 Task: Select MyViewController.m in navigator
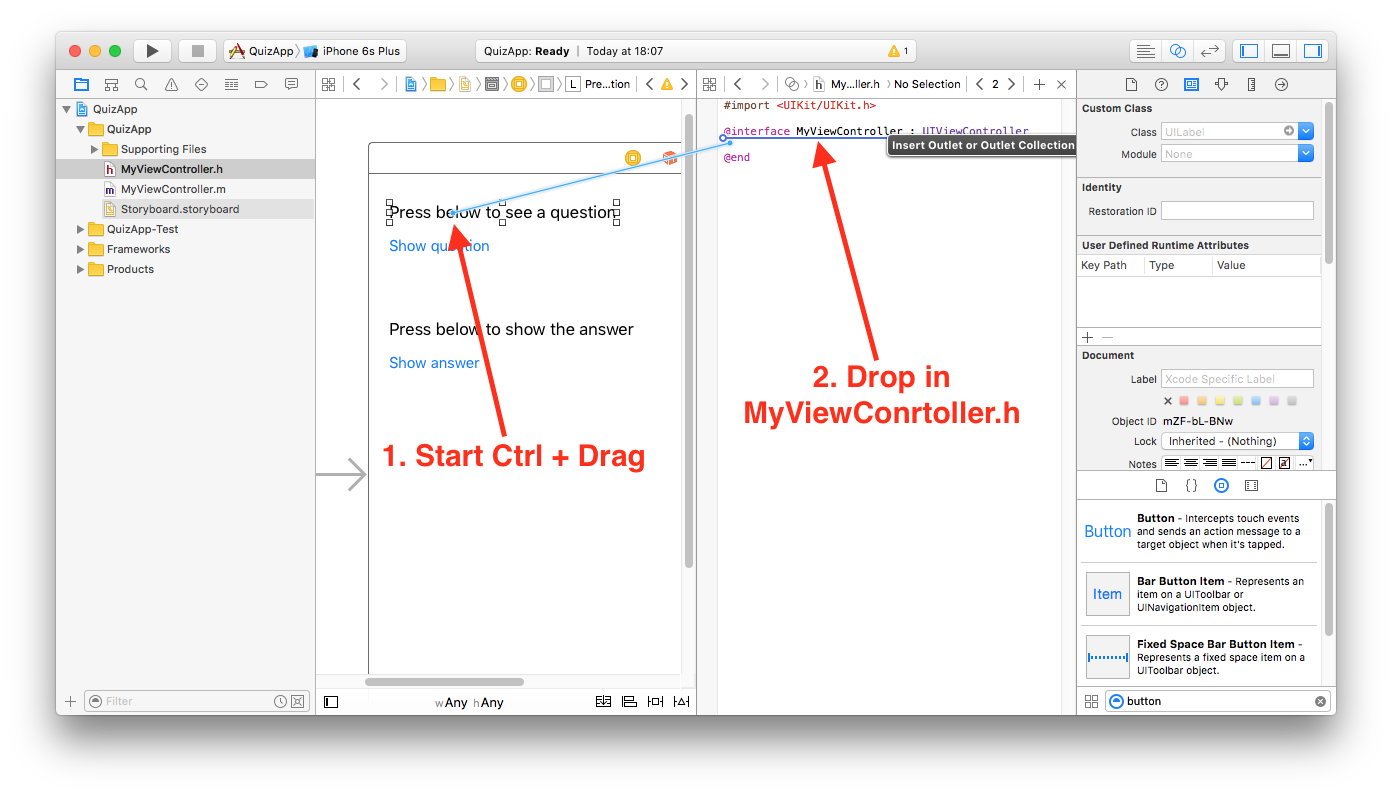tap(172, 189)
